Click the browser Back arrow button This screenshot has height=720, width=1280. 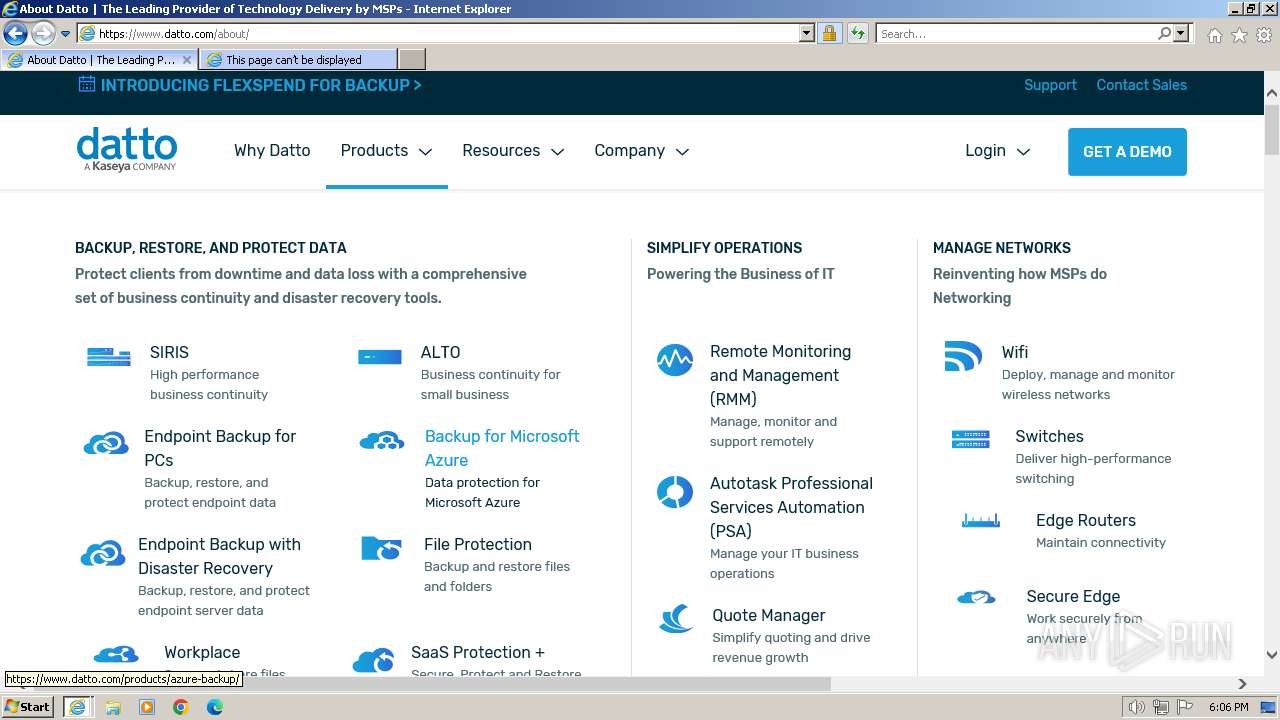(x=16, y=33)
